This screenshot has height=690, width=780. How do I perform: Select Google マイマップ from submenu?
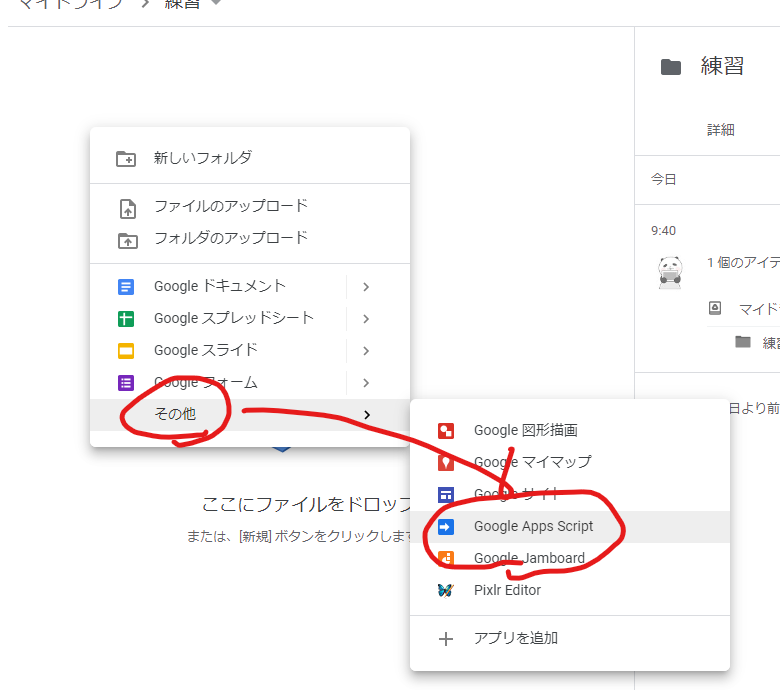(x=532, y=462)
